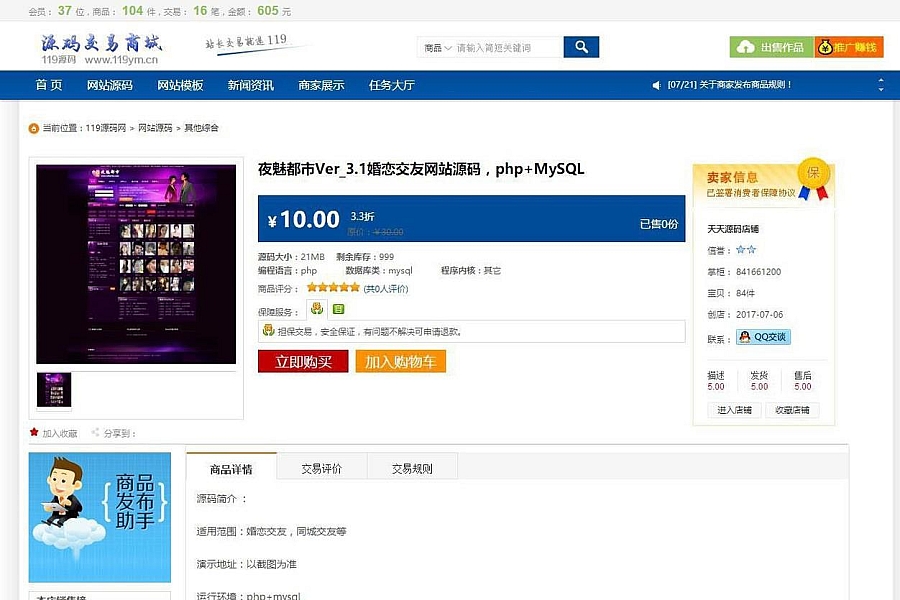This screenshot has width=900, height=600.
Task: Go to 其他综合 breadcrumb link
Action: pos(201,127)
